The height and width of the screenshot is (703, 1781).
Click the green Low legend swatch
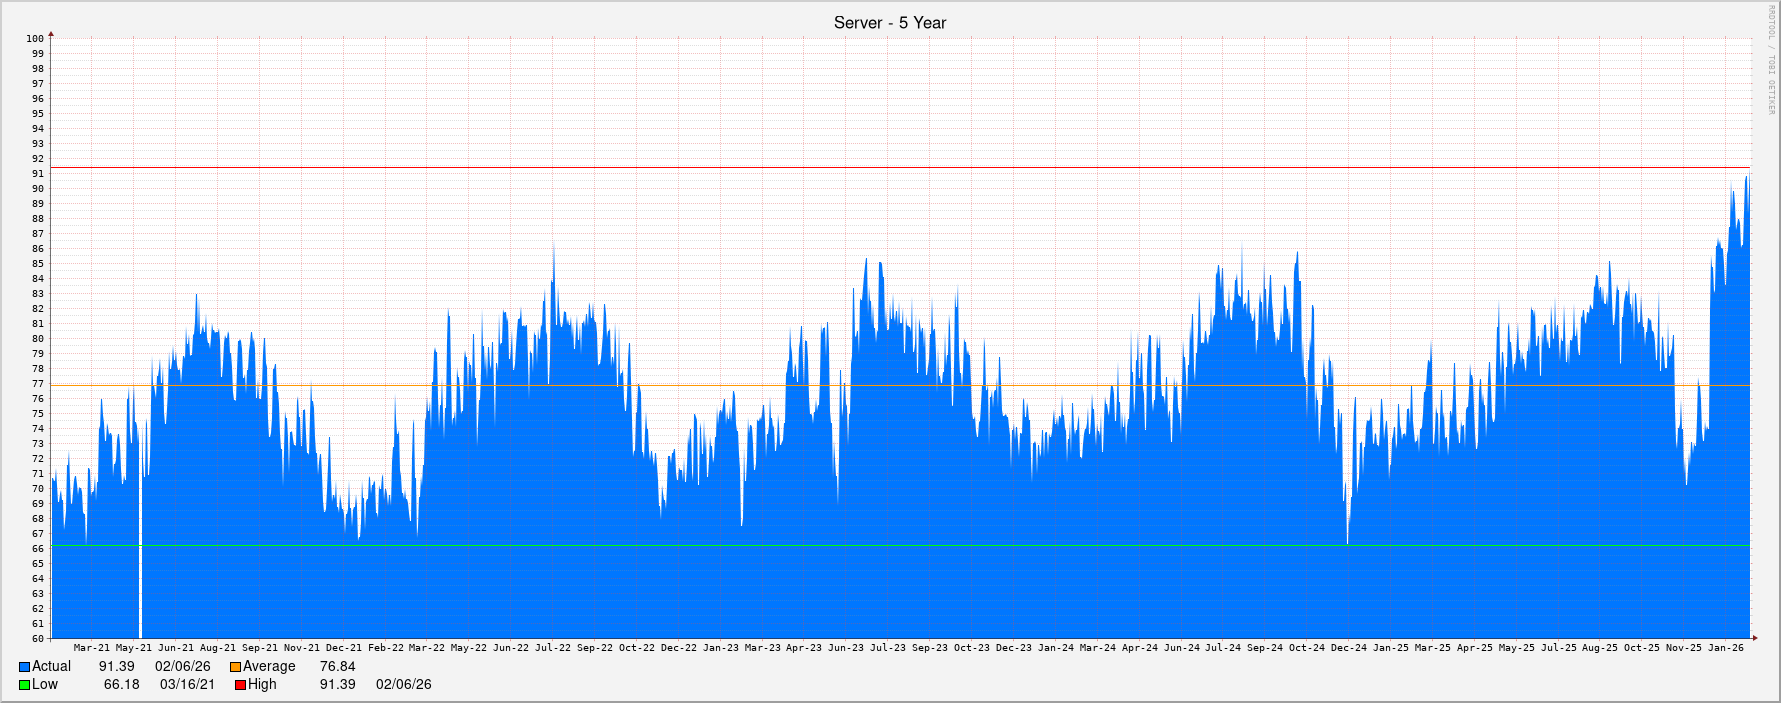pos(24,685)
